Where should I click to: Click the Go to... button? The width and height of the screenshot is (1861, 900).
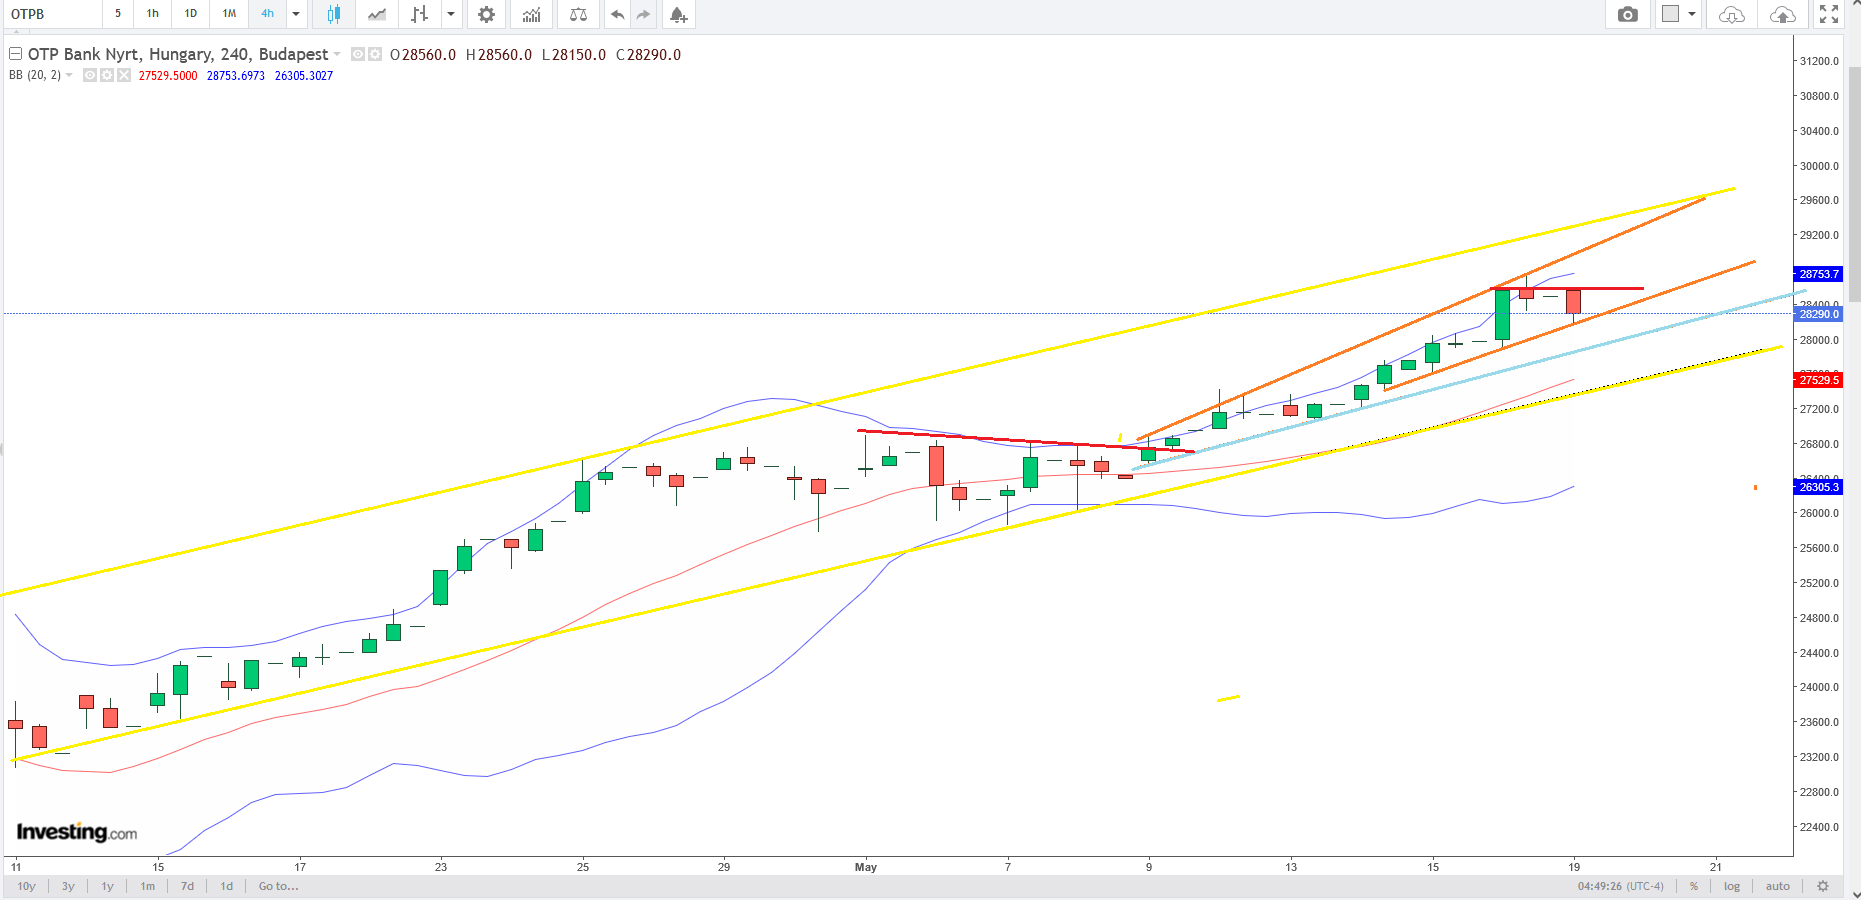[x=278, y=886]
